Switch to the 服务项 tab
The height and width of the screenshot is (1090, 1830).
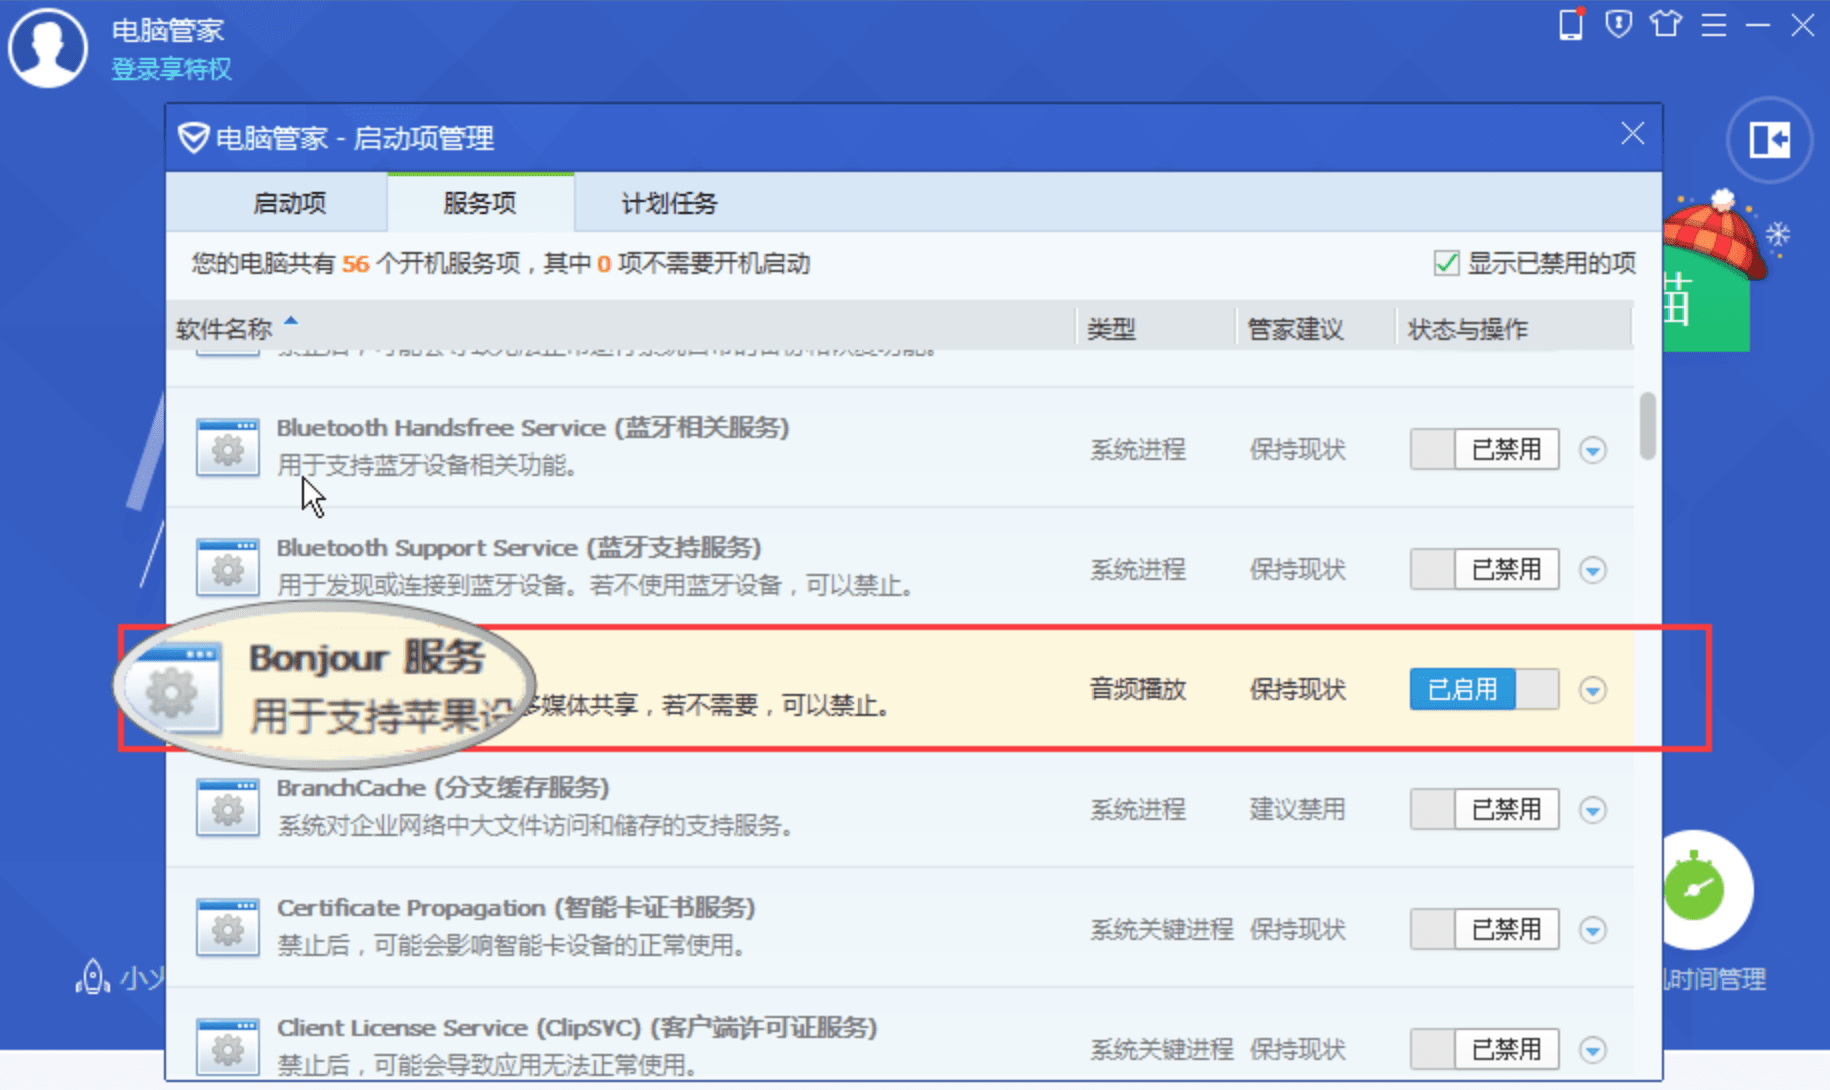coord(480,203)
